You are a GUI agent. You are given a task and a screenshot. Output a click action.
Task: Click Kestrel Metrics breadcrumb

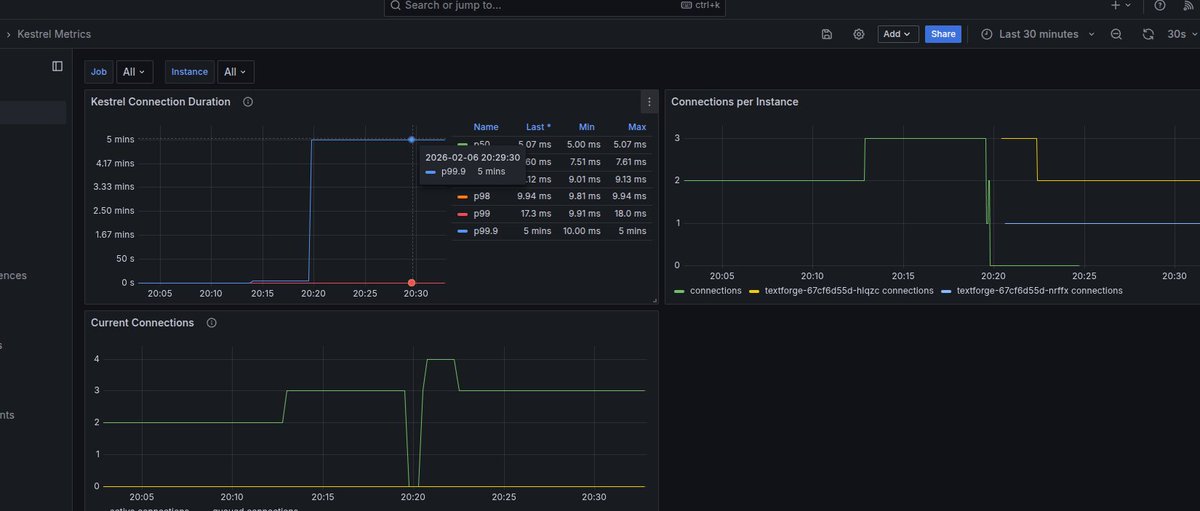[54, 34]
